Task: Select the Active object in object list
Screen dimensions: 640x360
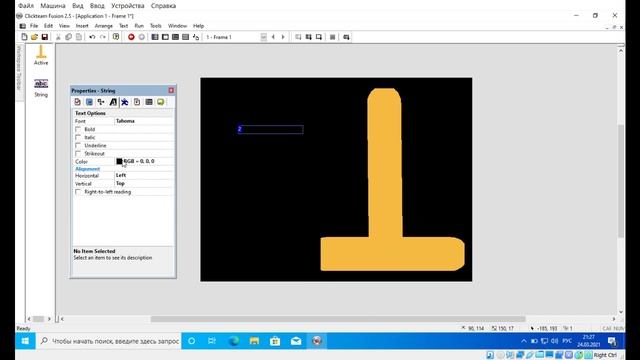Action: click(x=41, y=55)
